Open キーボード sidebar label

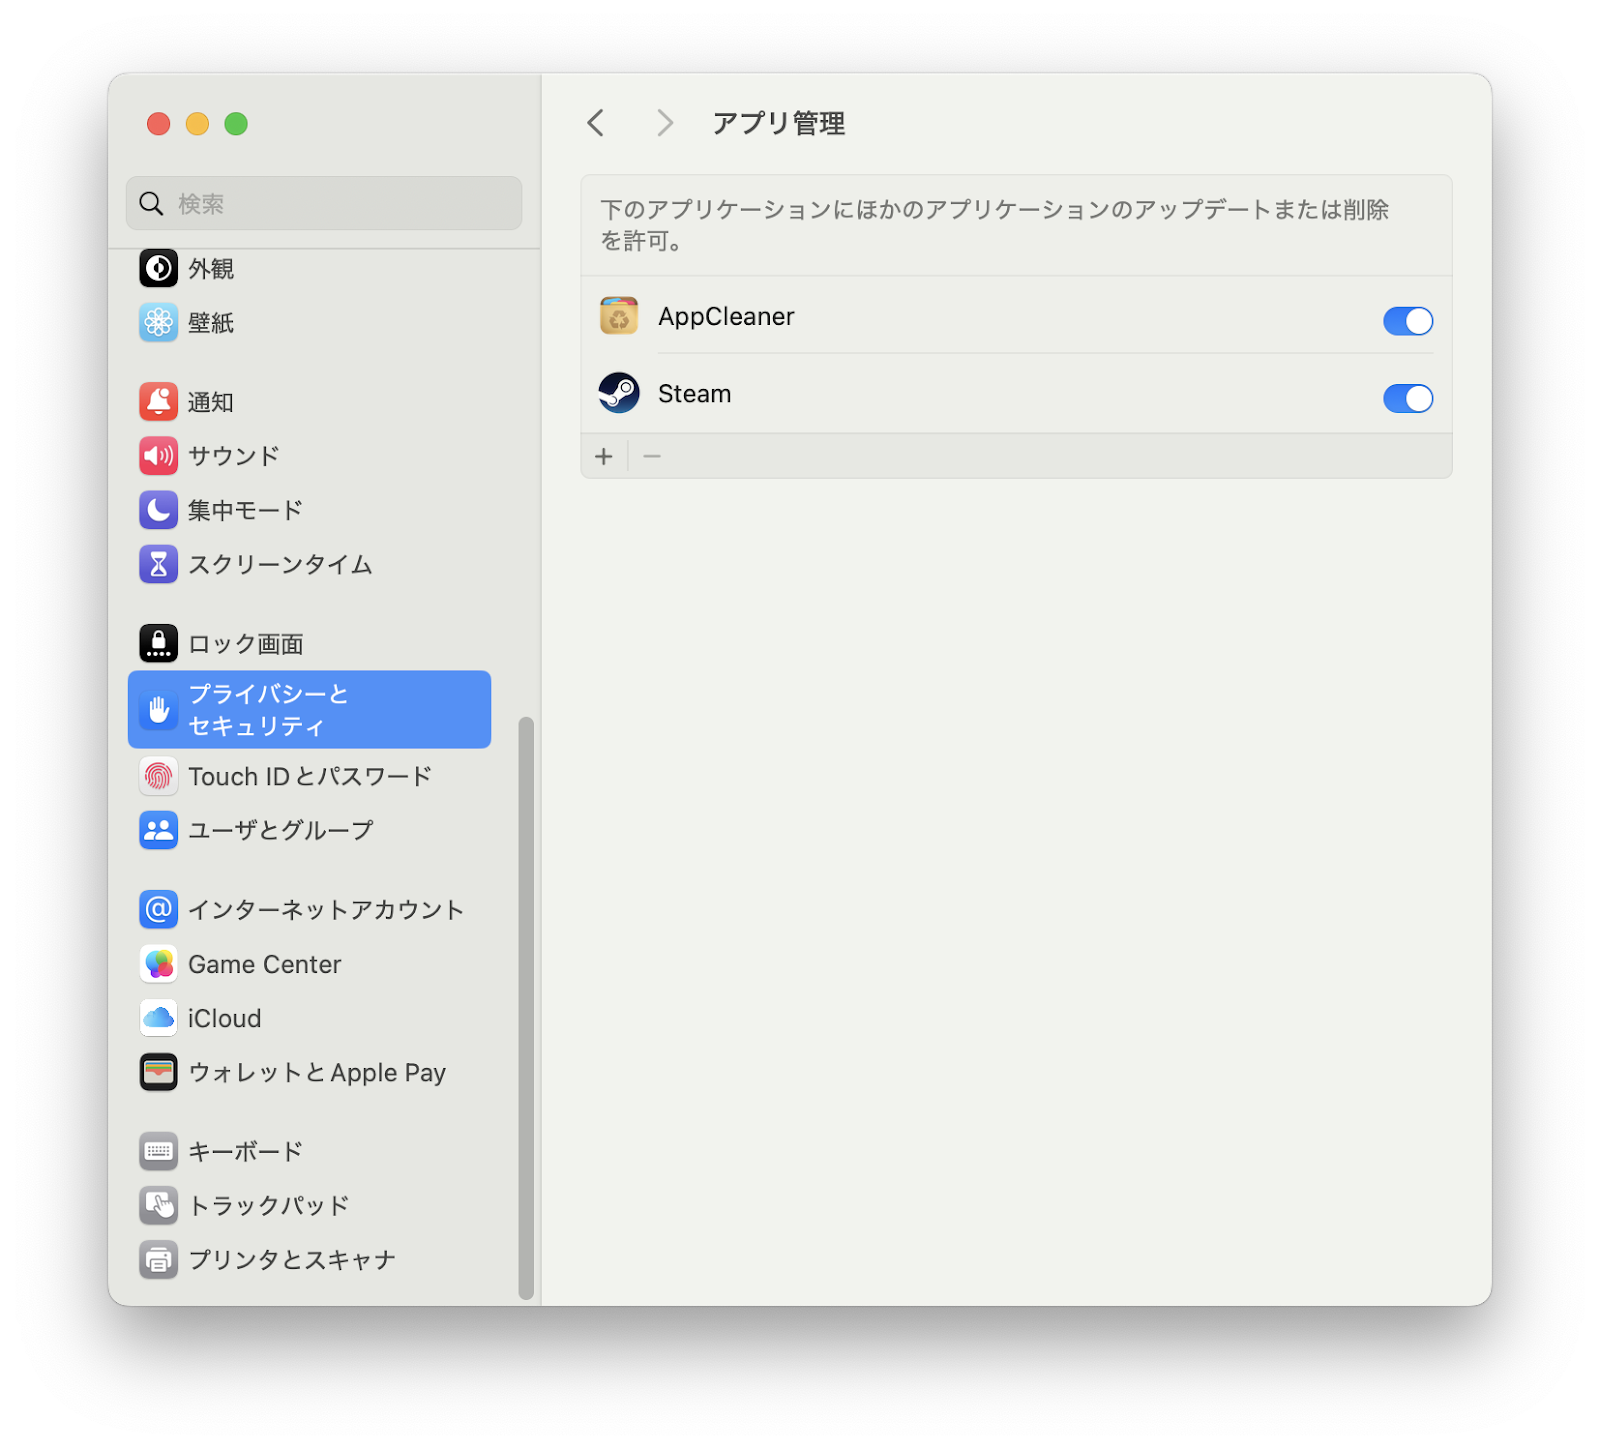245,1152
